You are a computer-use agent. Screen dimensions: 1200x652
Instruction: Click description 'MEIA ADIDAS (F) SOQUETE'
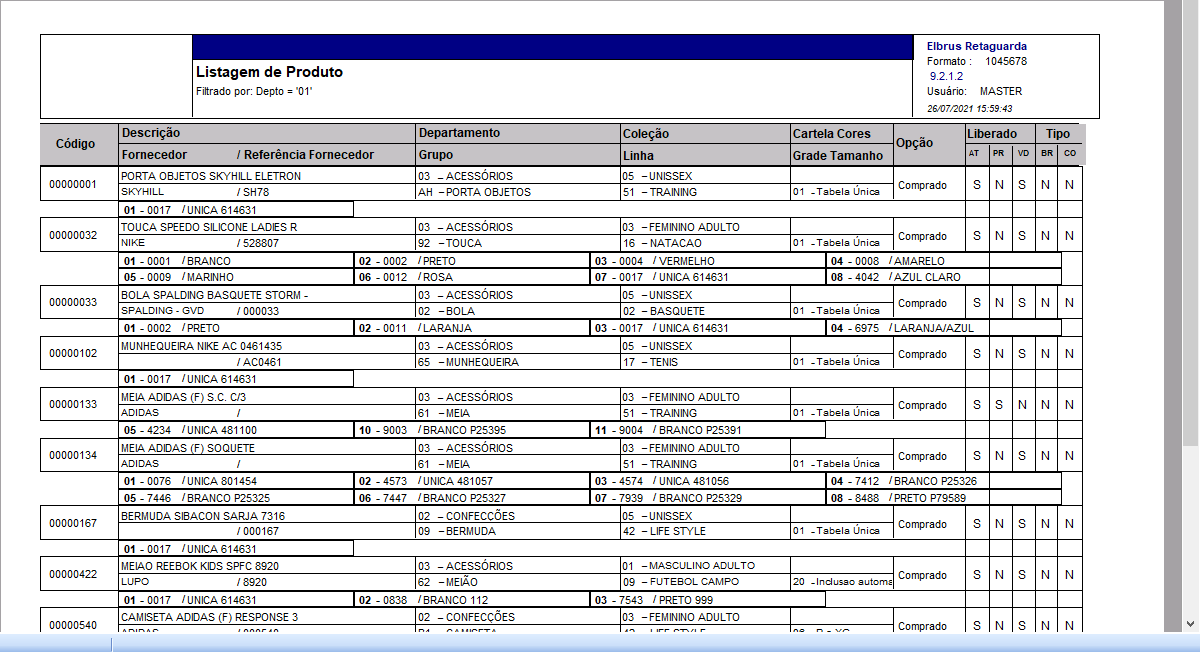[x=188, y=448]
